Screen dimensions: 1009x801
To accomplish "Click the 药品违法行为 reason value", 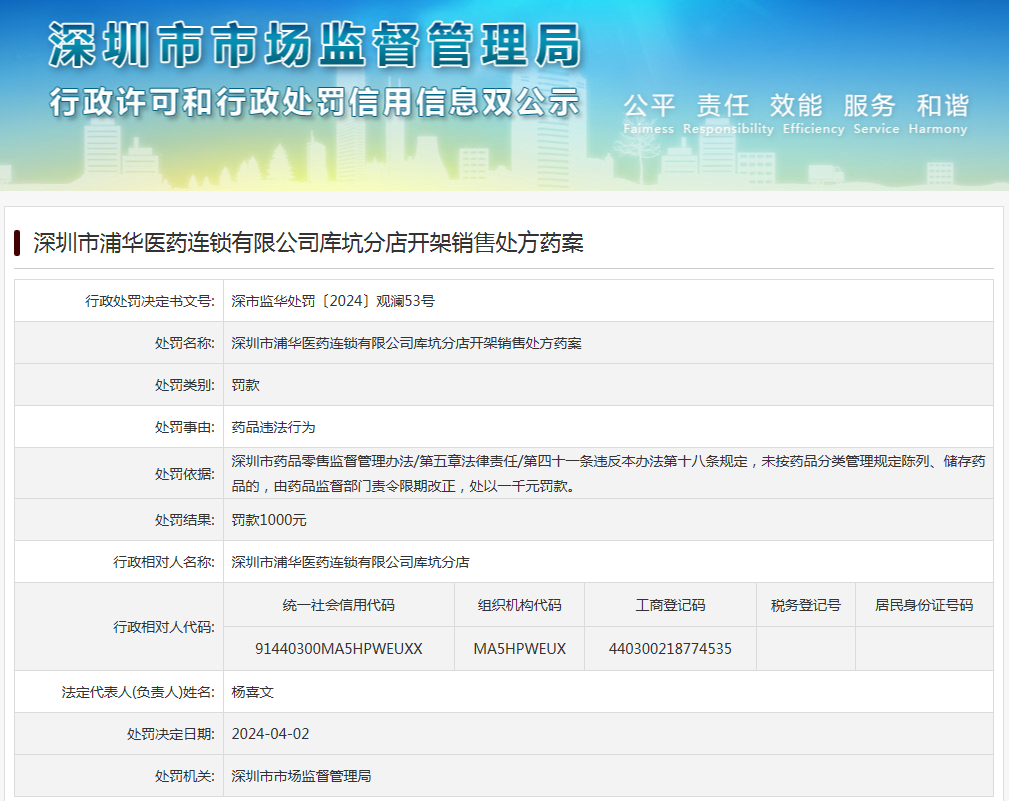I will (x=273, y=427).
